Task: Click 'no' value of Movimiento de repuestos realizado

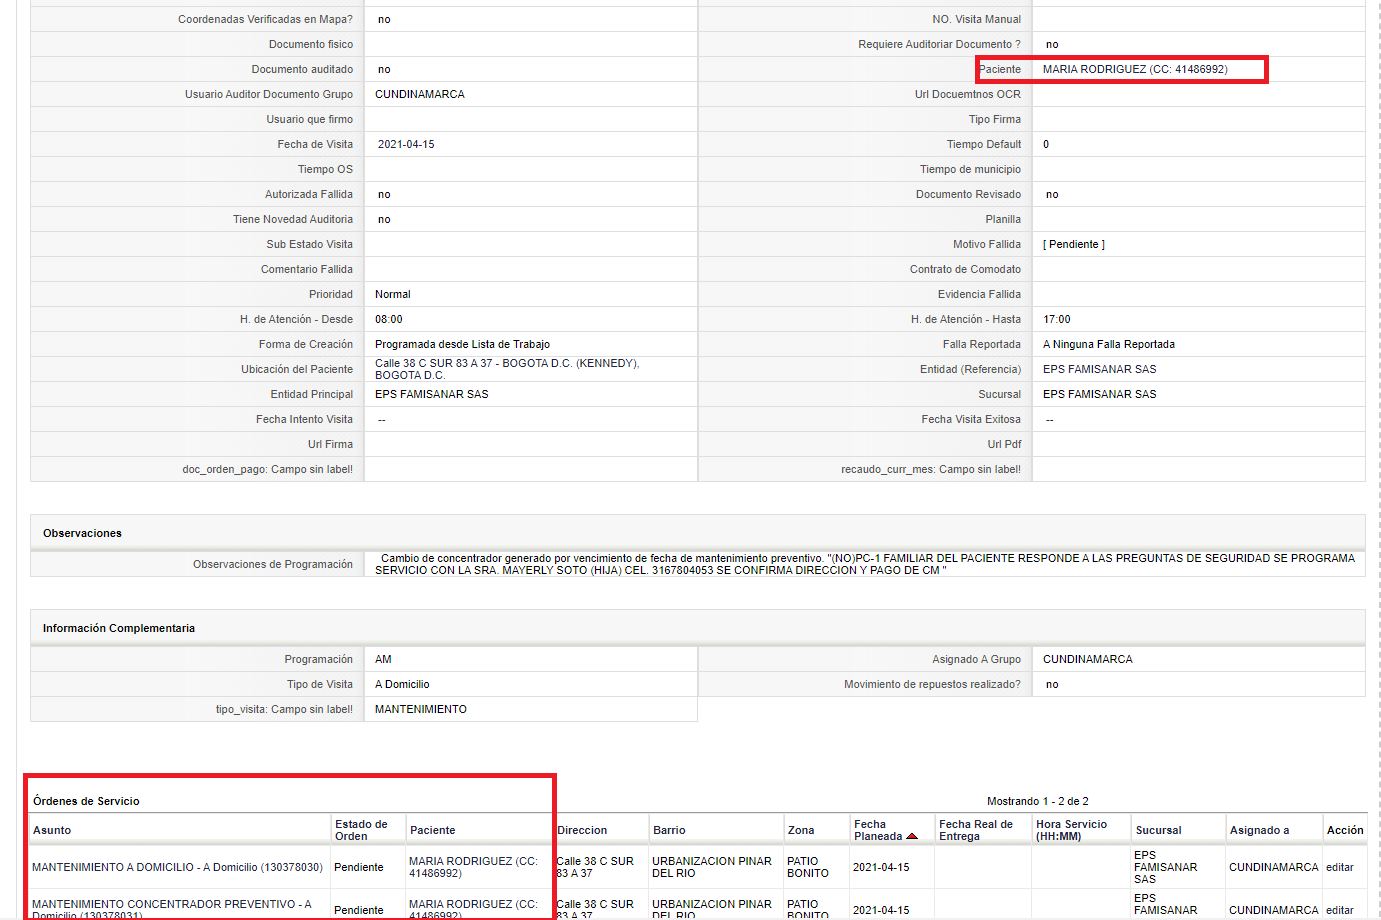Action: point(1052,684)
